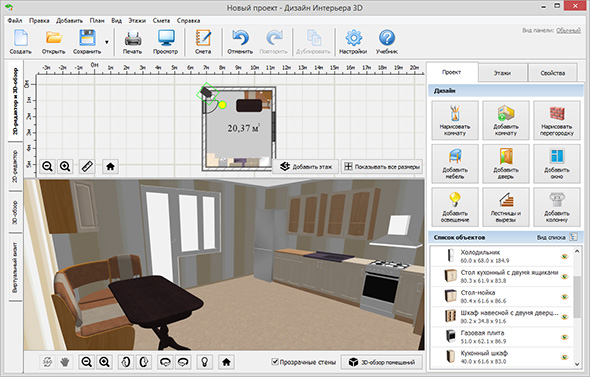Tilt 3D camera second orbit icon

click(183, 362)
